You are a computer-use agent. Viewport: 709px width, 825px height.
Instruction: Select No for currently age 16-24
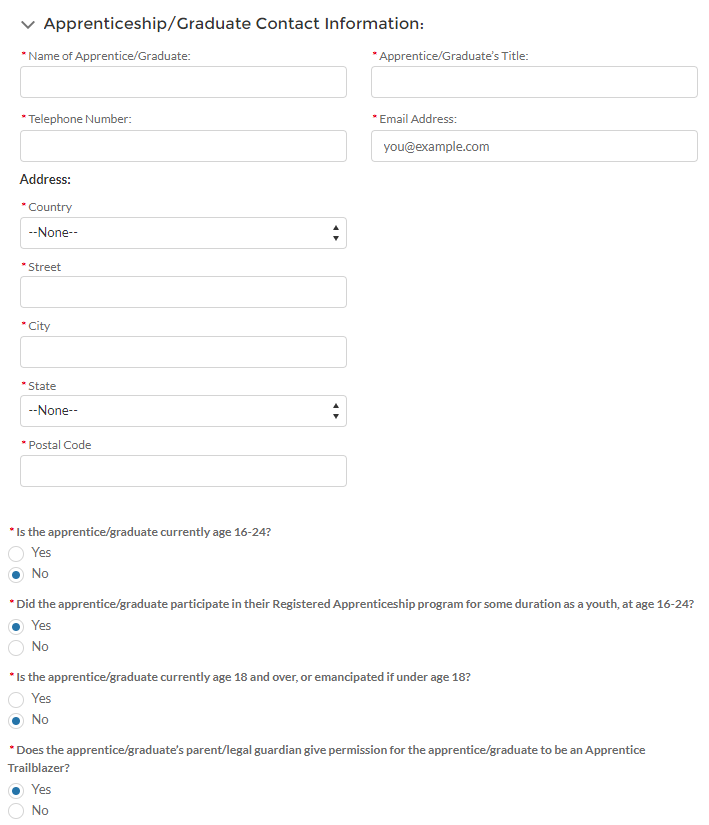pos(16,574)
